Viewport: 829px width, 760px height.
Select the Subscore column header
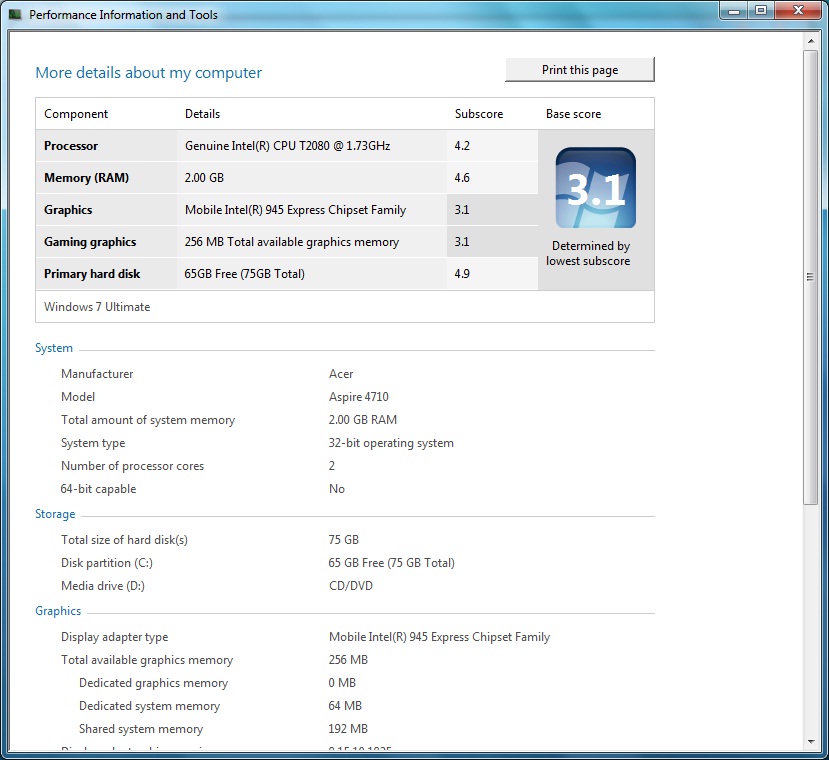click(x=479, y=114)
